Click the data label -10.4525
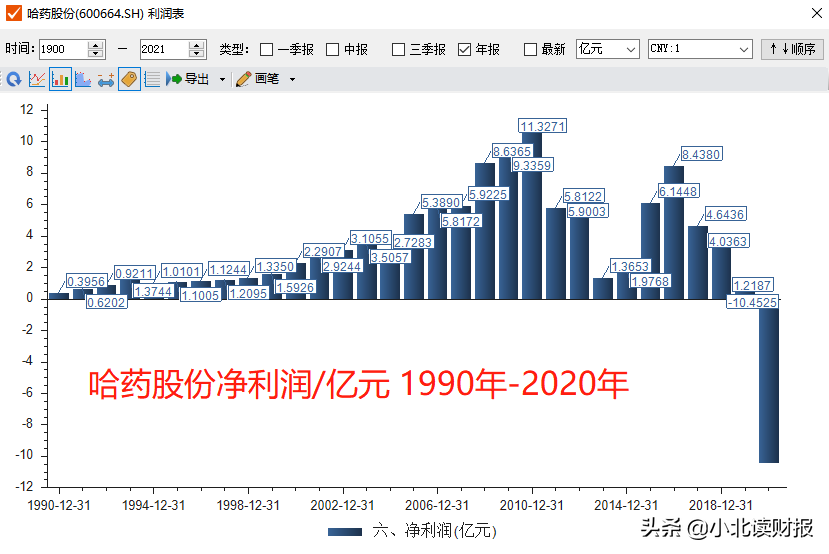 752,302
